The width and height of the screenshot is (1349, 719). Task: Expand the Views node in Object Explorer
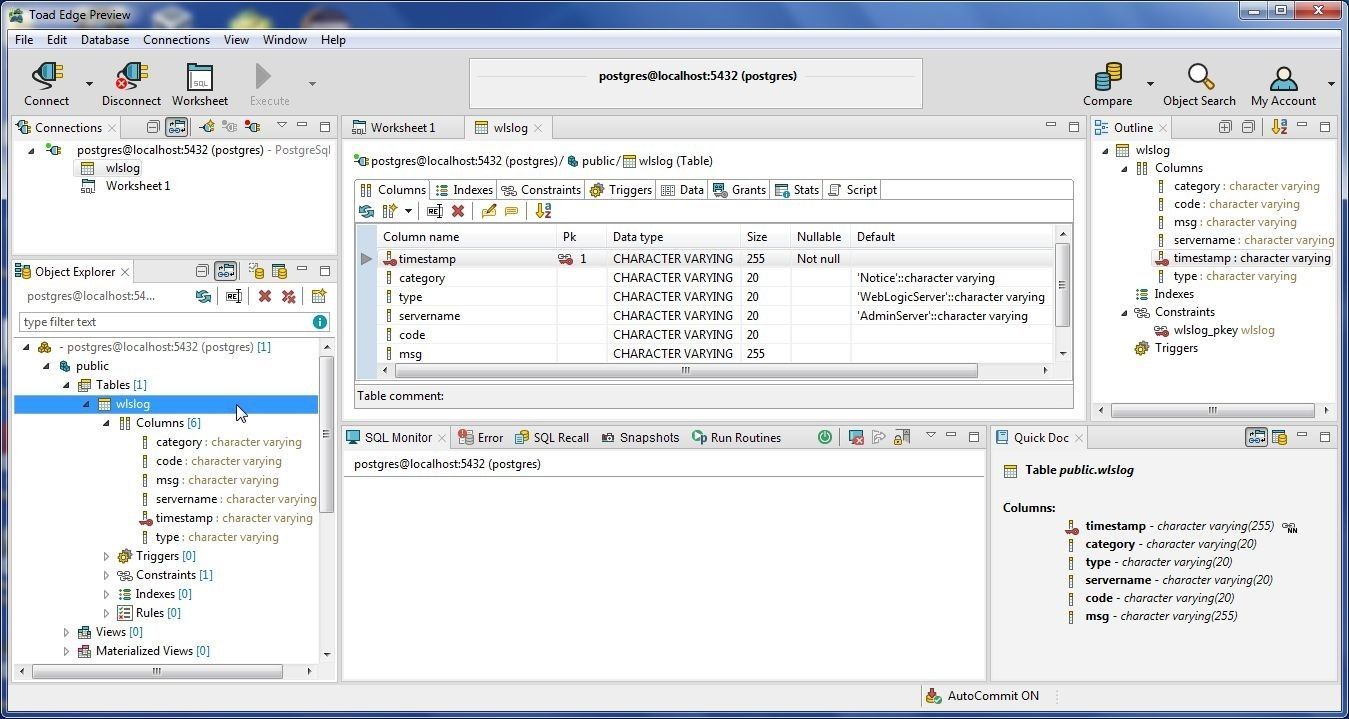tap(67, 632)
